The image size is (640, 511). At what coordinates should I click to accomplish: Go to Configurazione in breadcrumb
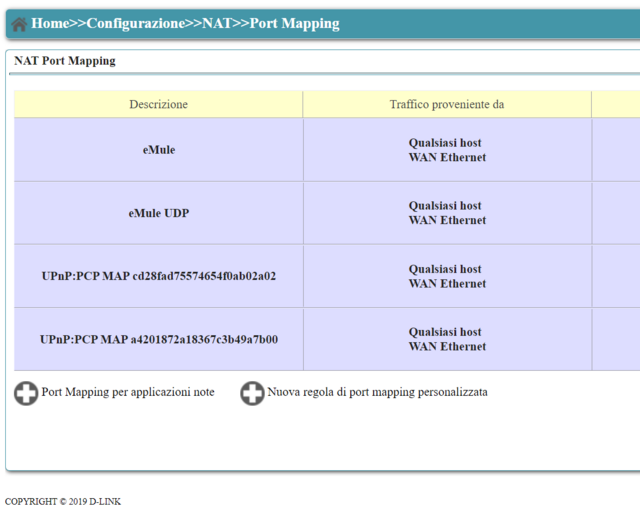(x=136, y=23)
